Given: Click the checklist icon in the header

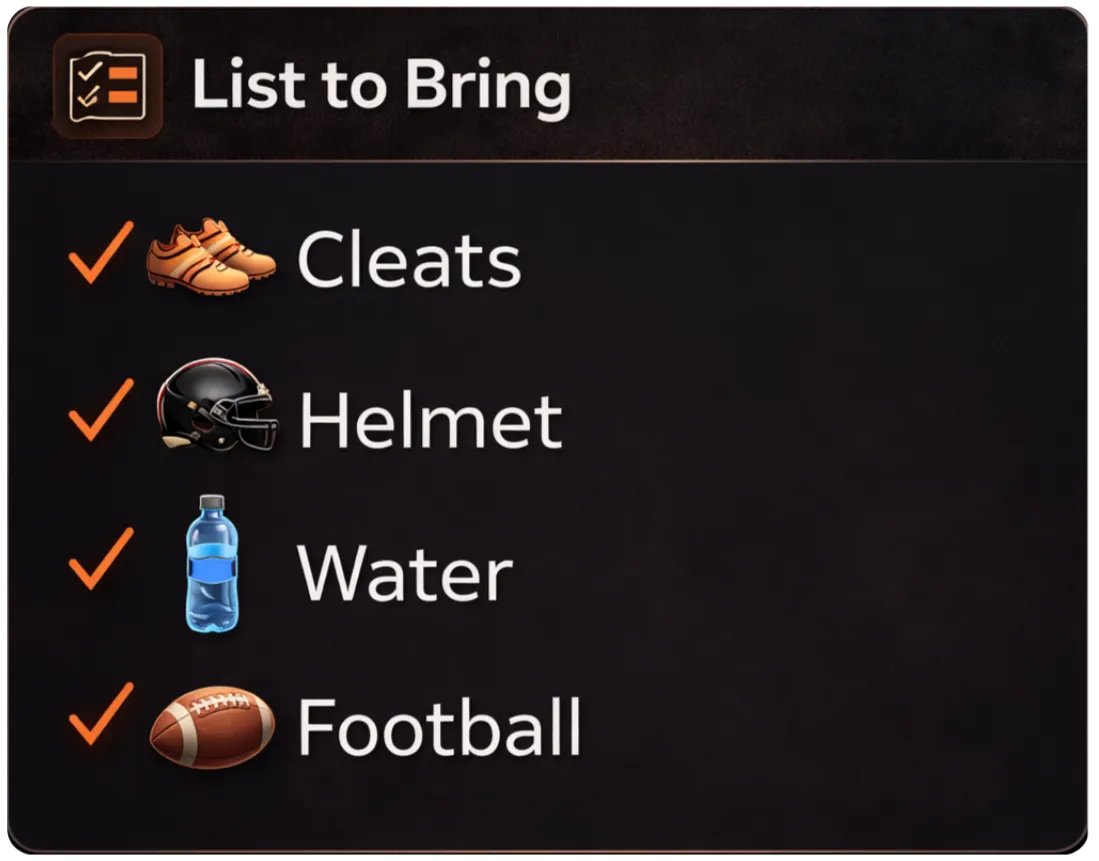Looking at the screenshot, I should [108, 86].
